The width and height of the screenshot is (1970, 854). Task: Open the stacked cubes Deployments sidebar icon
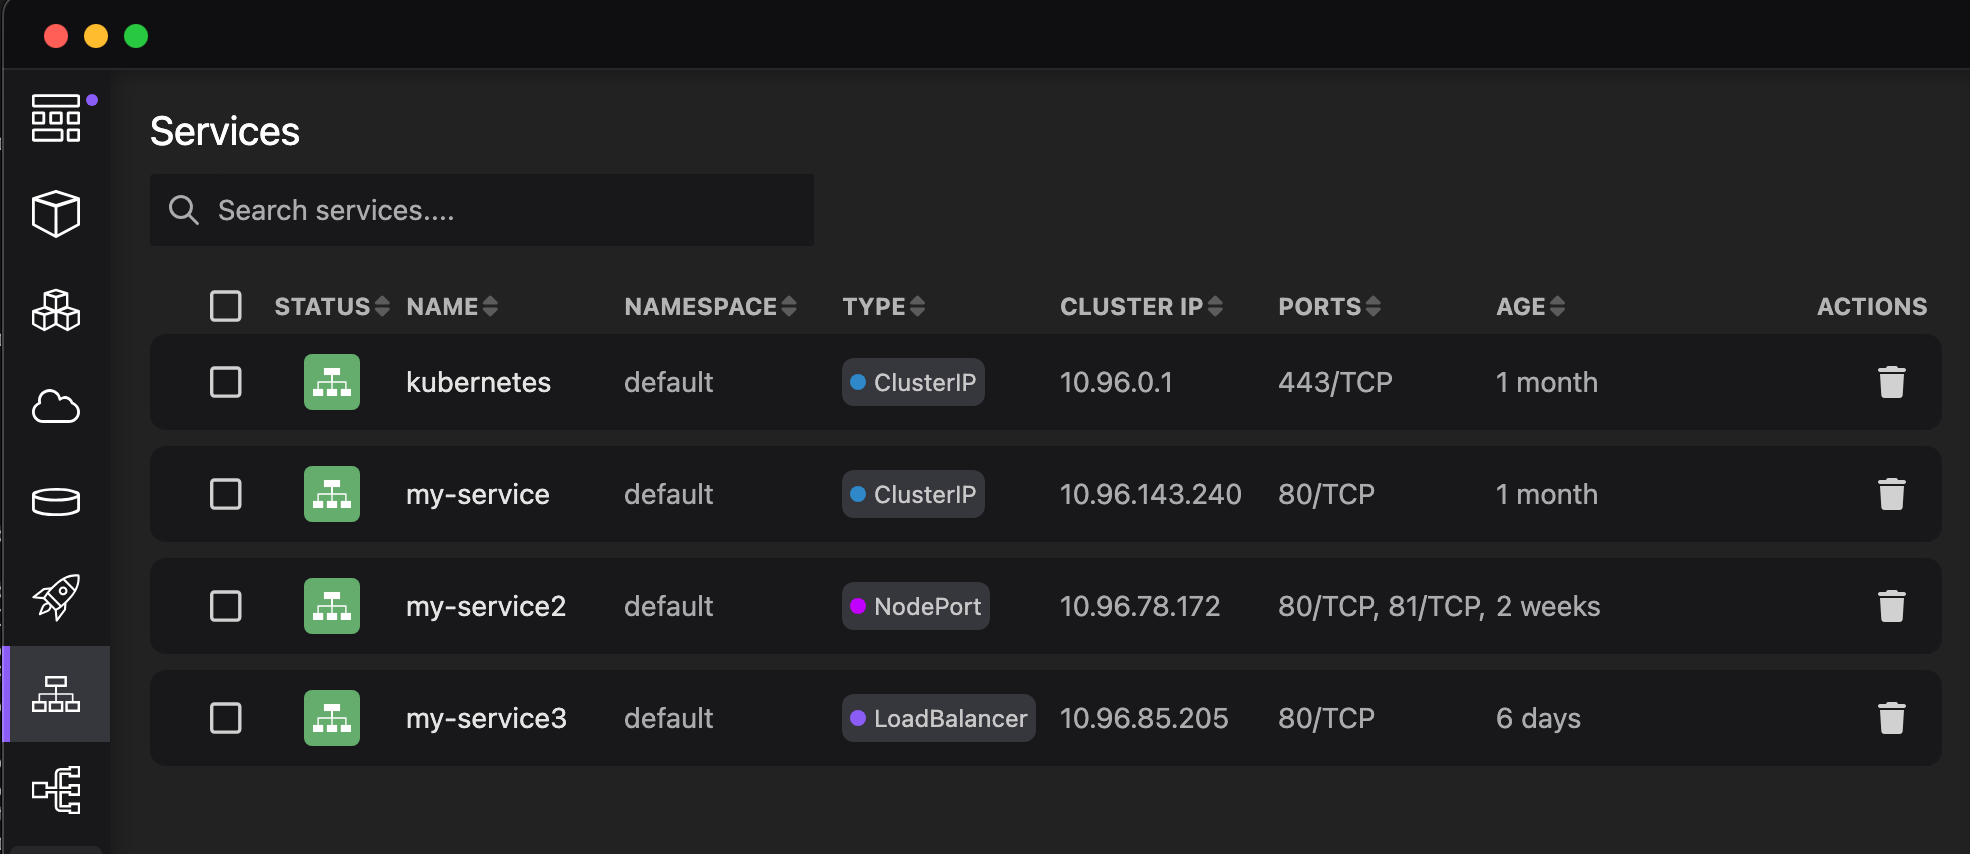pyautogui.click(x=56, y=310)
